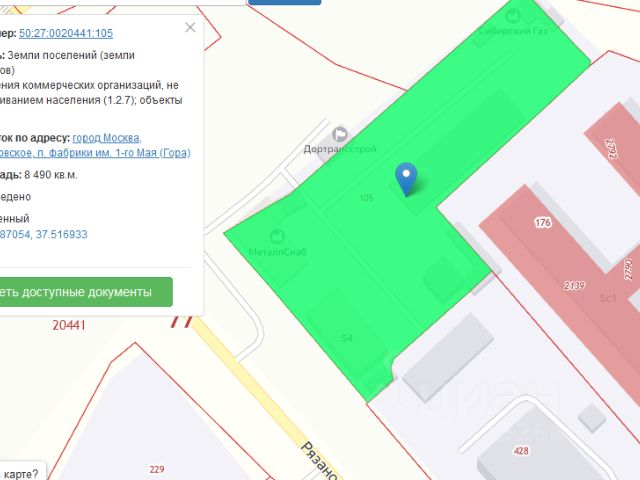Click the parcel labeled 428
This screenshot has height=480, width=640.
(x=521, y=451)
